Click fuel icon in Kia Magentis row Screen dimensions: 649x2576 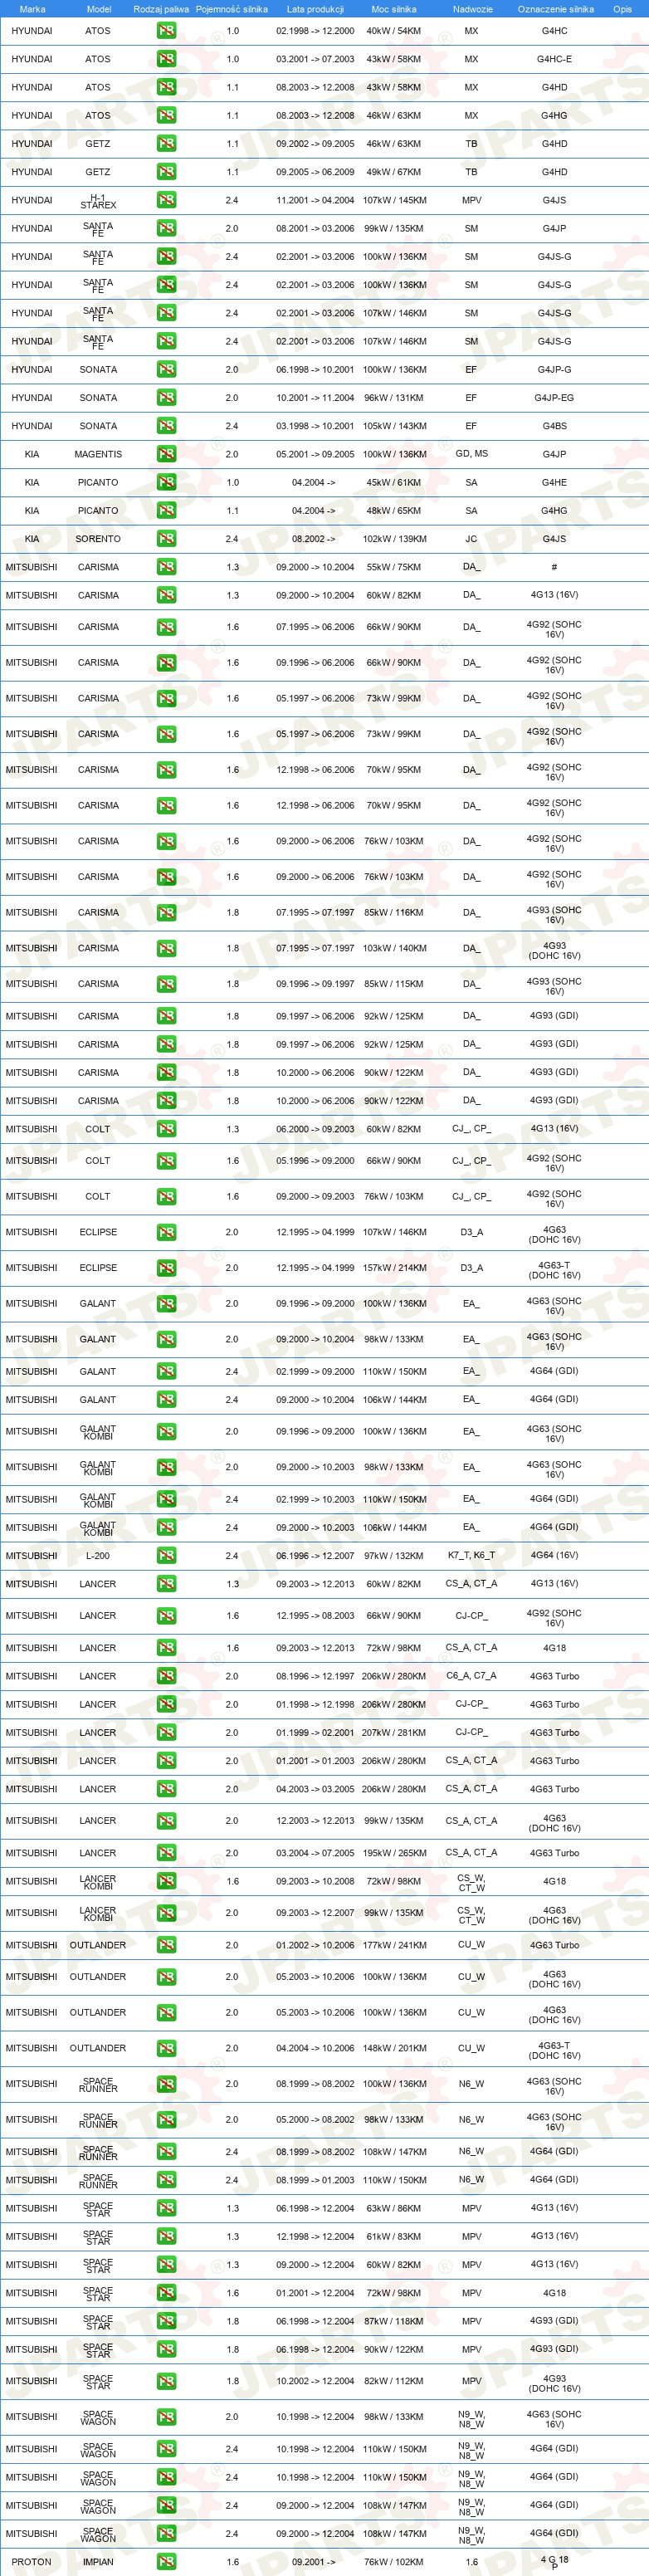[x=166, y=454]
